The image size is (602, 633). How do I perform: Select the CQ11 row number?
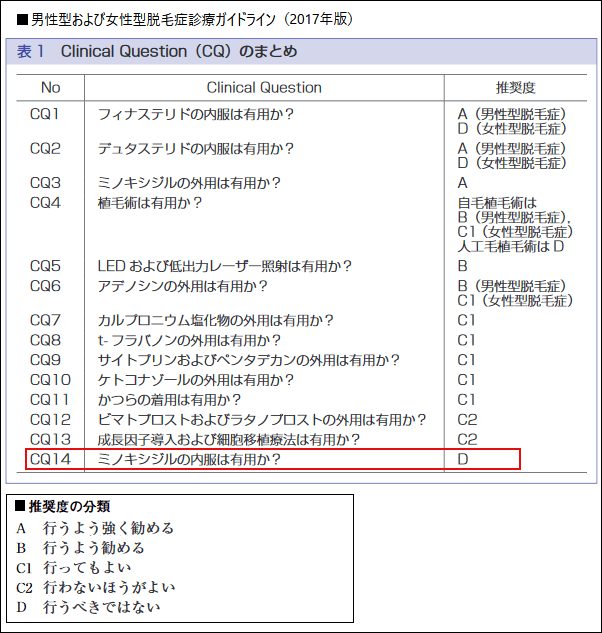pyautogui.click(x=49, y=400)
